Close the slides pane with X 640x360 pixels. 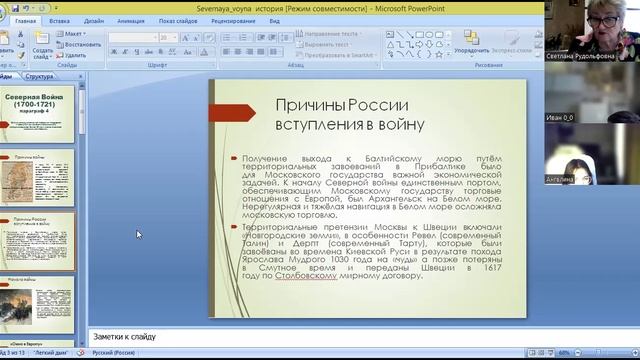pos(80,76)
